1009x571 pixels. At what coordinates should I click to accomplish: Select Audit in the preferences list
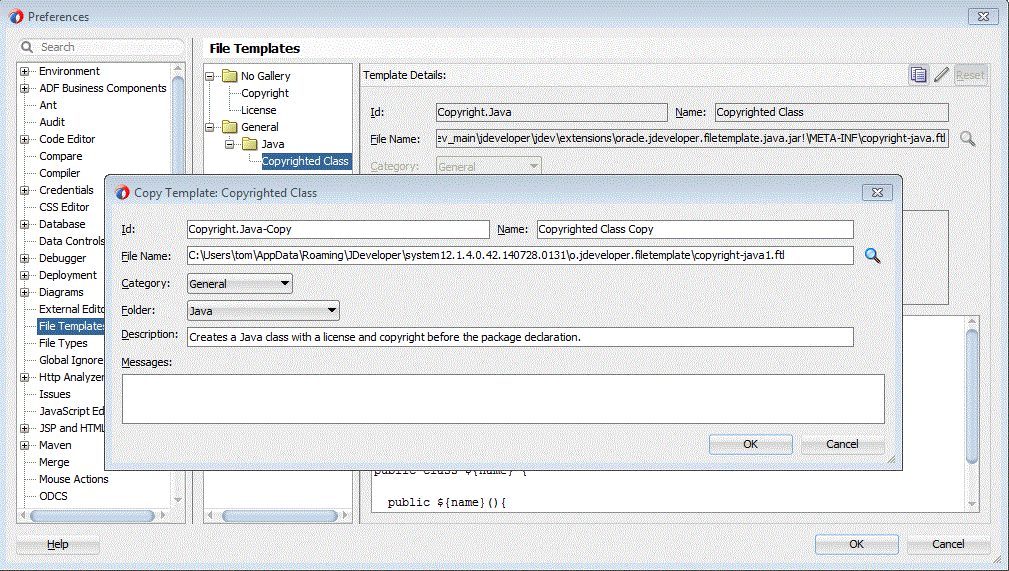[x=51, y=122]
